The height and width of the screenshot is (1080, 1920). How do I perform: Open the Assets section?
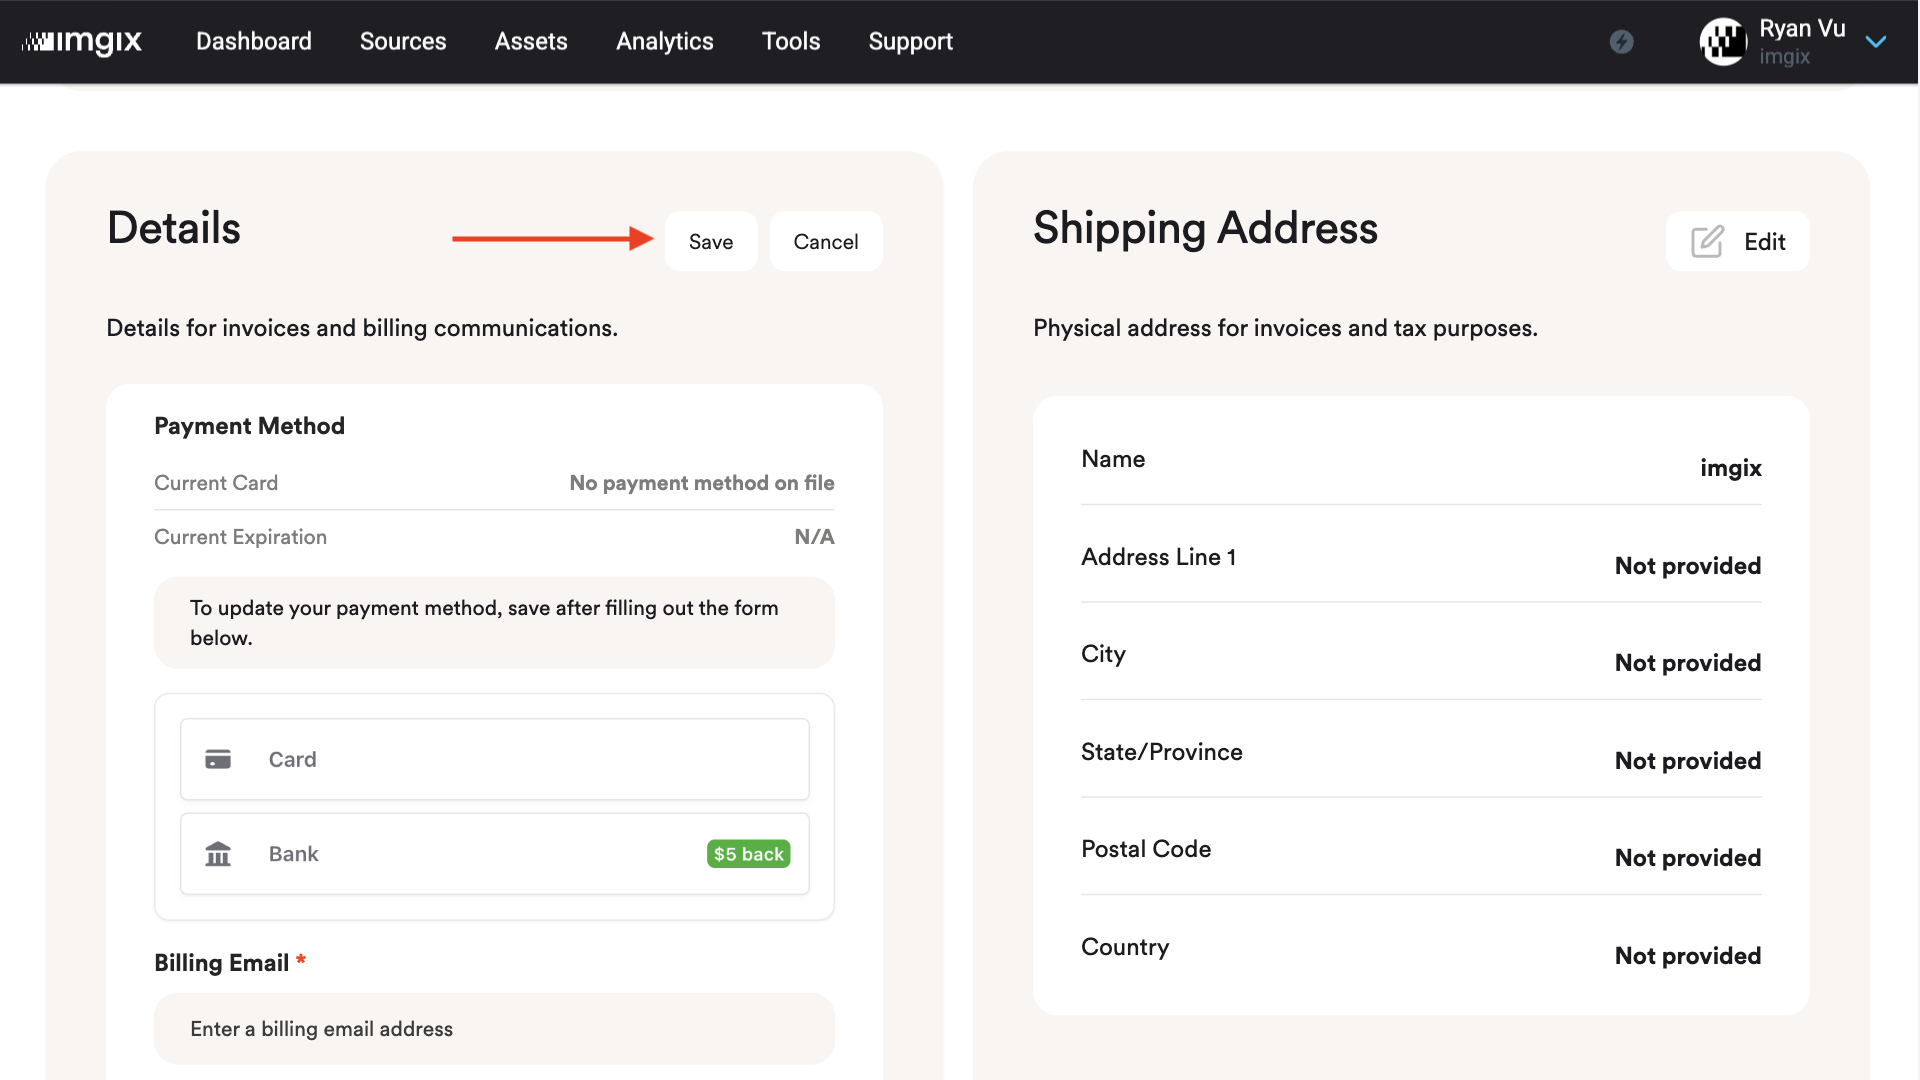click(x=530, y=41)
